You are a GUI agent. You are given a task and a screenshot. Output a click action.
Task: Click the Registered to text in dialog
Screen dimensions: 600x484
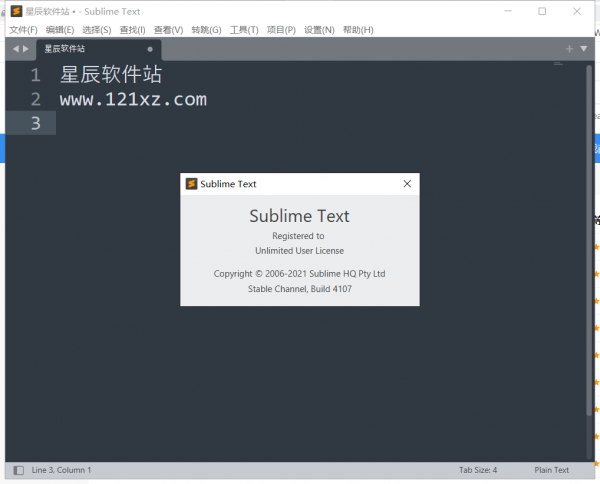298,236
